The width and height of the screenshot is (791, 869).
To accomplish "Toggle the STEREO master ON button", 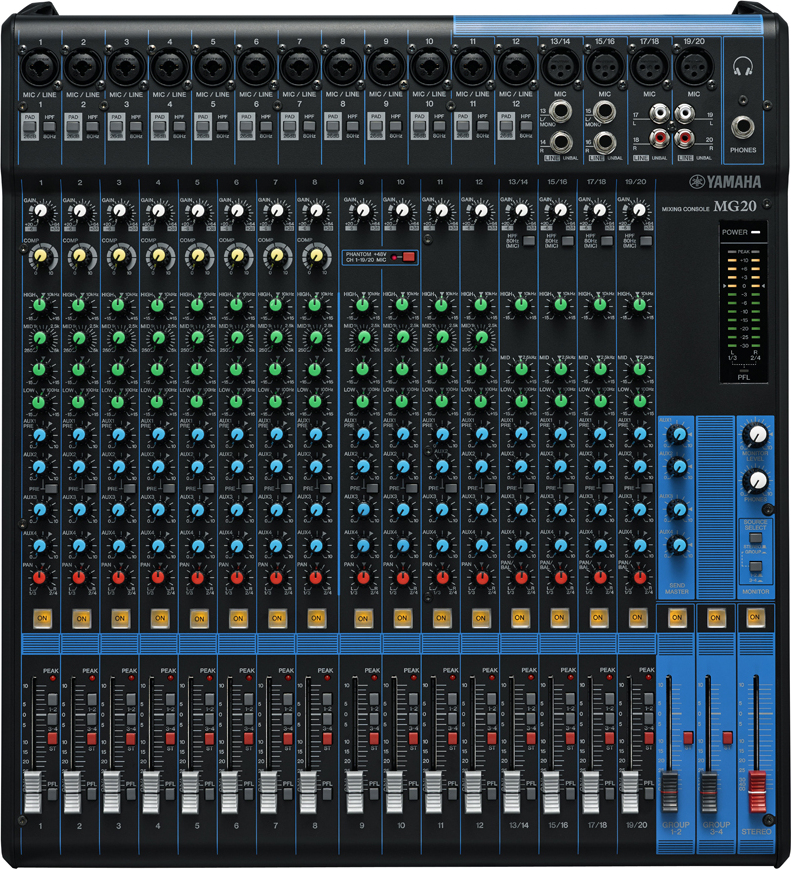I will pyautogui.click(x=754, y=617).
